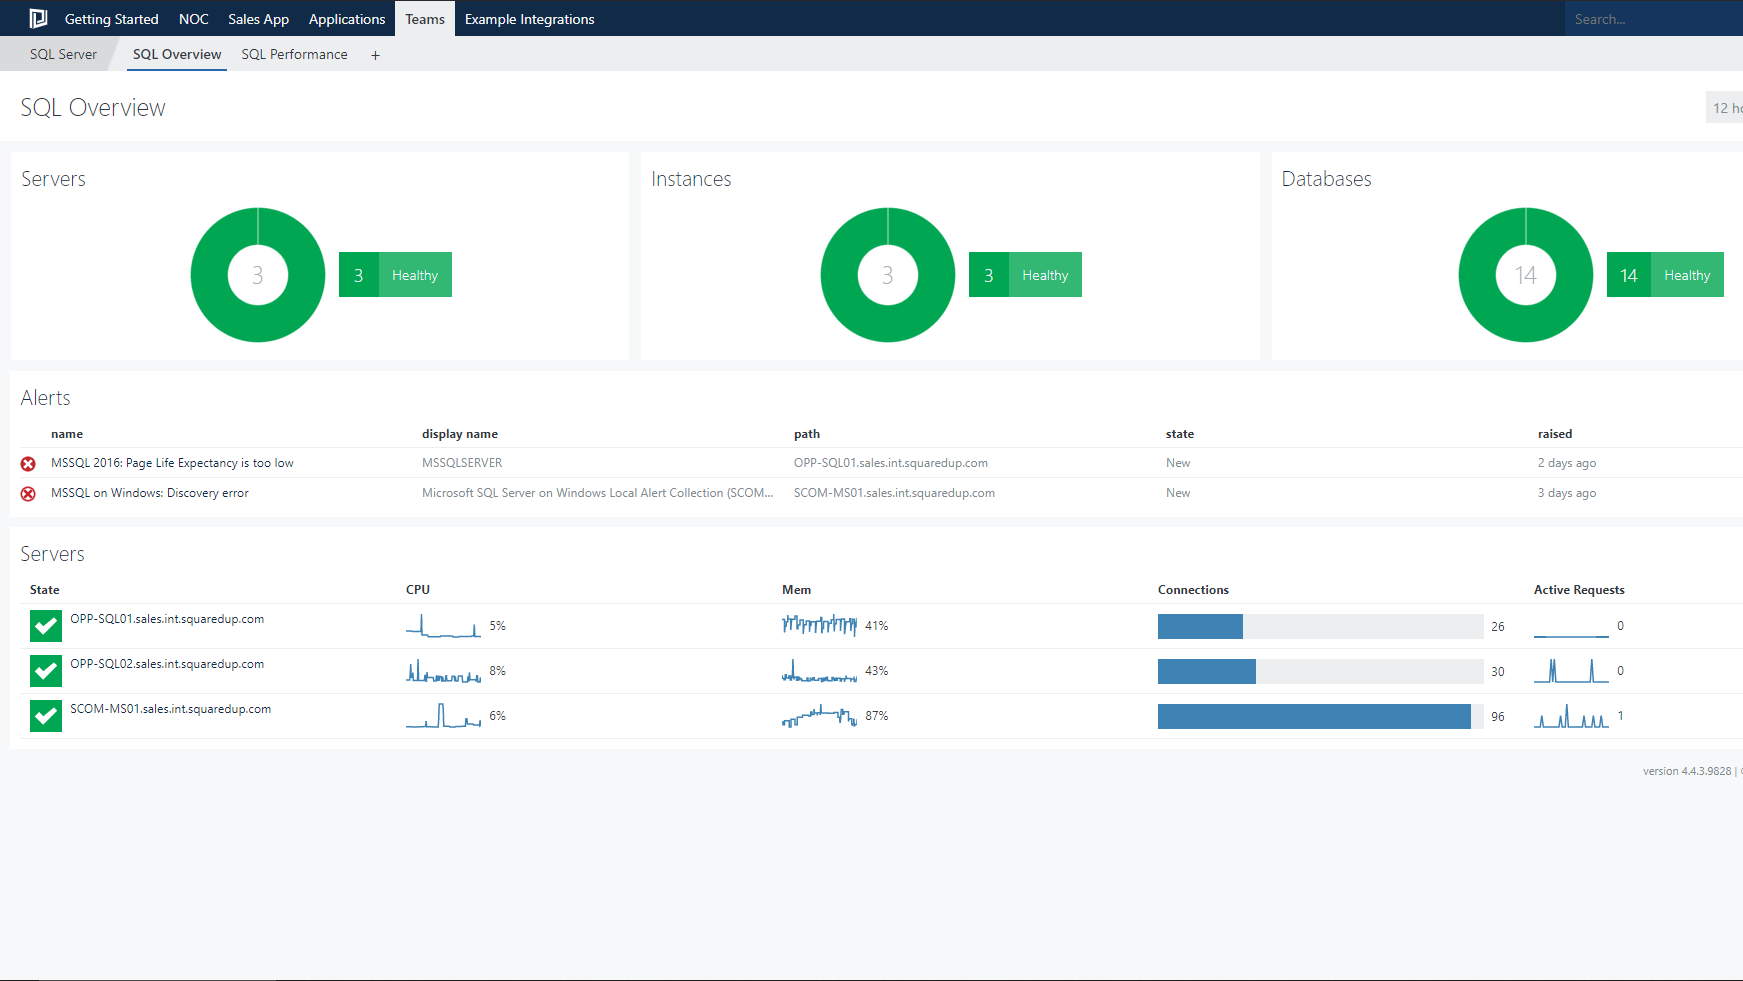Click the Connections bar for SCOM-MS01

click(x=1319, y=716)
